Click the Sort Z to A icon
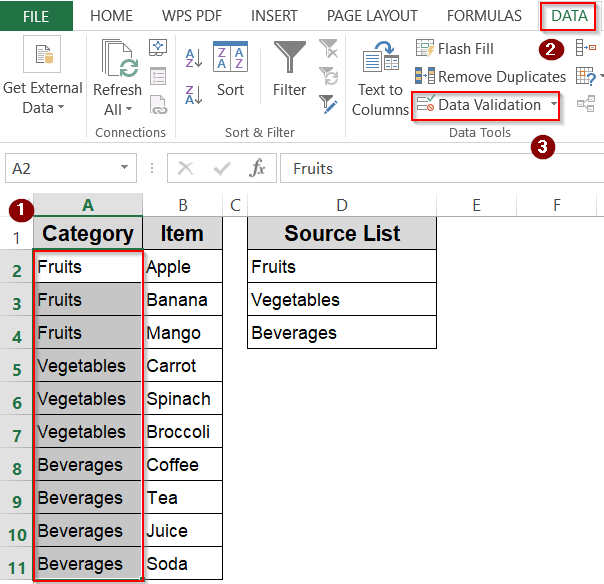The width and height of the screenshot is (604, 584). pos(194,94)
